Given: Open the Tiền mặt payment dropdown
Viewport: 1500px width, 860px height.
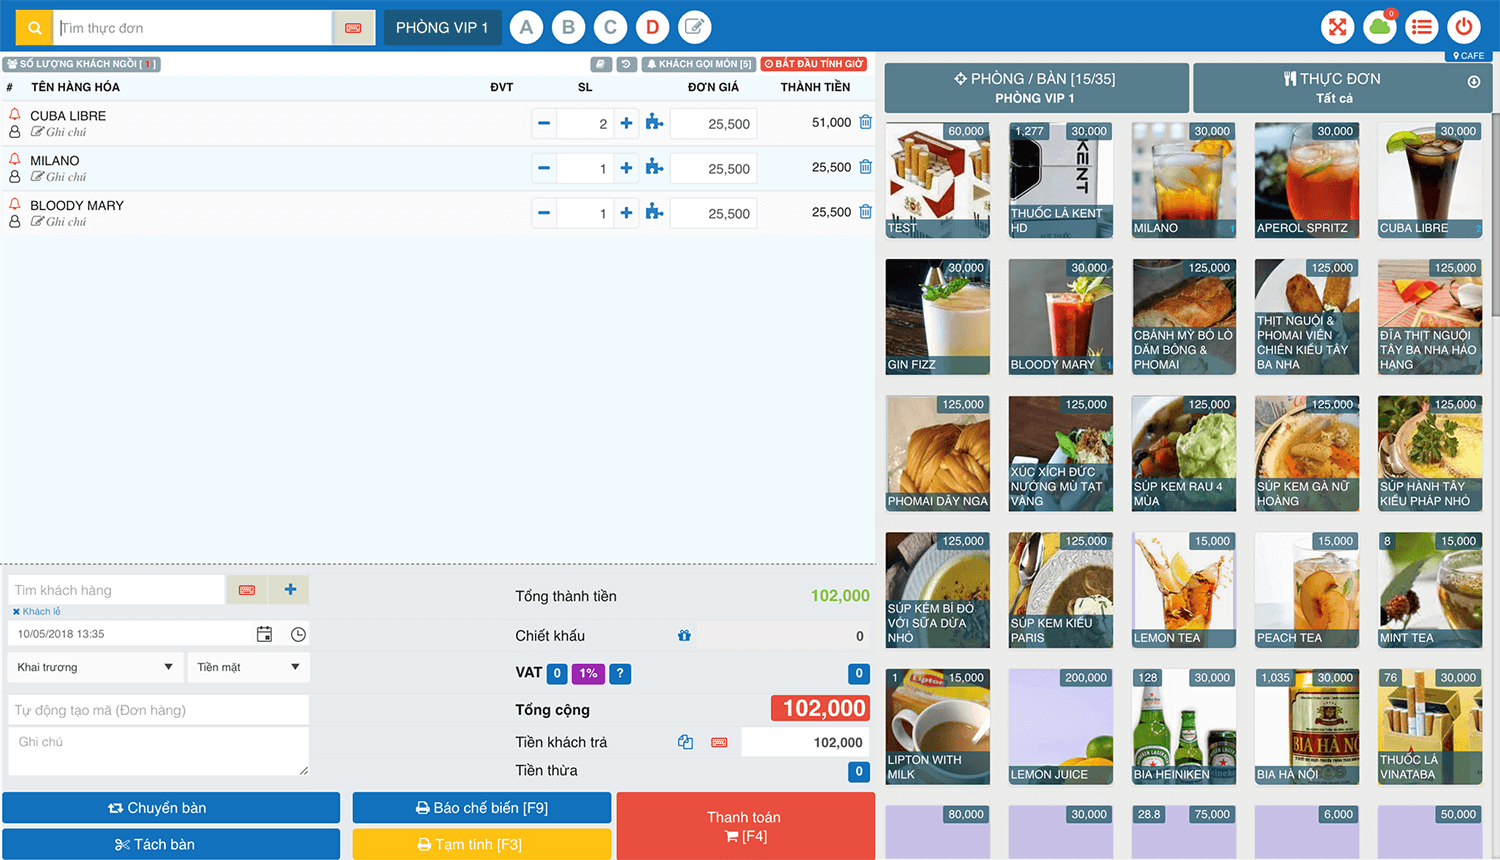Looking at the screenshot, I should point(249,667).
